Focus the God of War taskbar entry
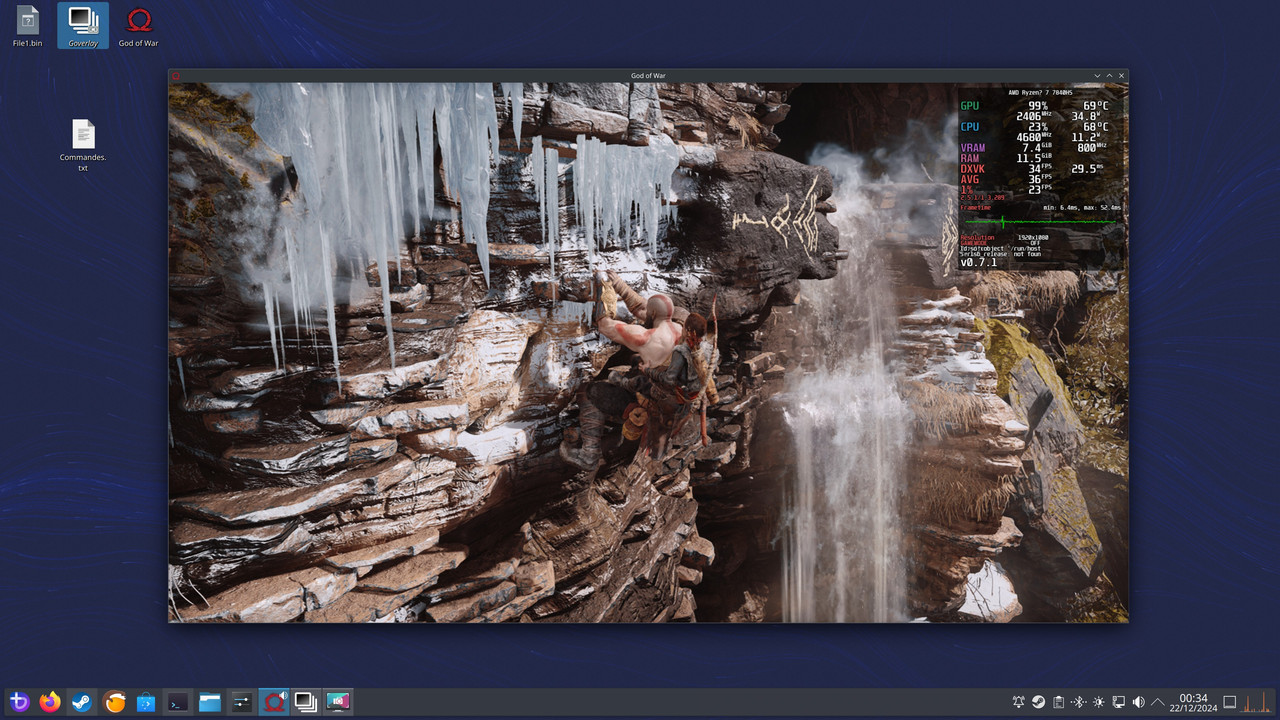The image size is (1280, 720). (274, 702)
